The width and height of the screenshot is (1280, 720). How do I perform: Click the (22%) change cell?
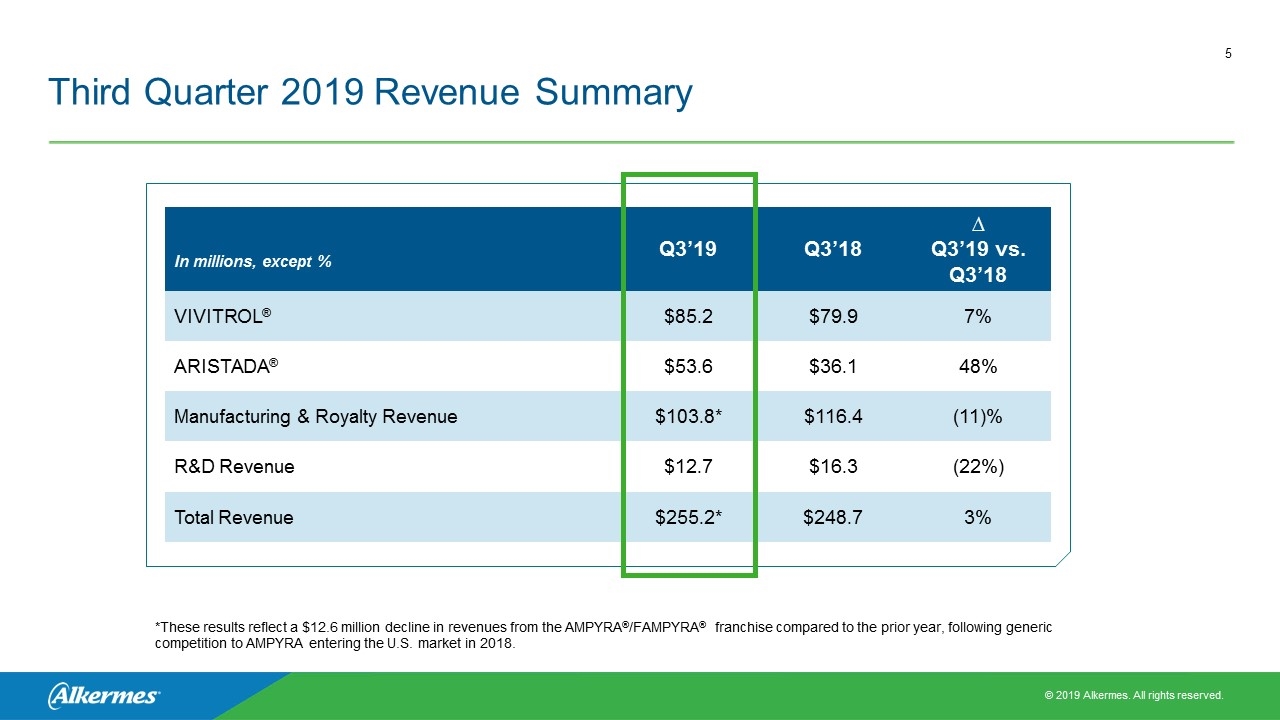point(978,467)
